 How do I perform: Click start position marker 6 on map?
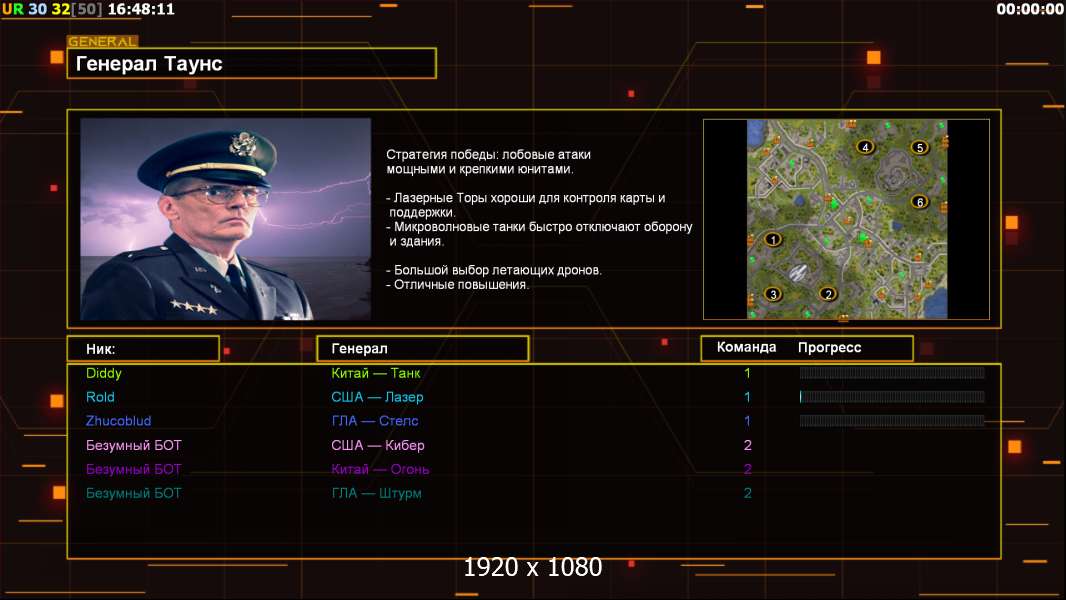point(920,202)
